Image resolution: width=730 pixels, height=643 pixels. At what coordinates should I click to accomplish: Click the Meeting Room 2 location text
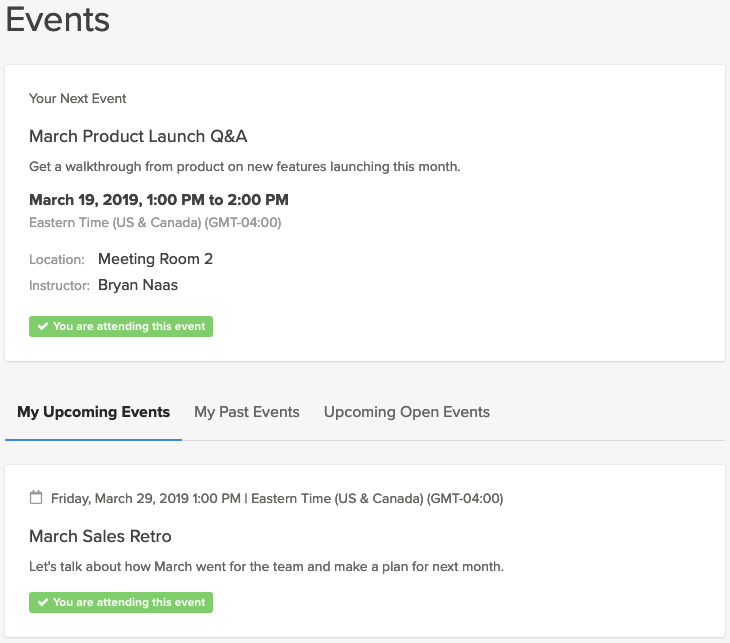pyautogui.click(x=155, y=259)
